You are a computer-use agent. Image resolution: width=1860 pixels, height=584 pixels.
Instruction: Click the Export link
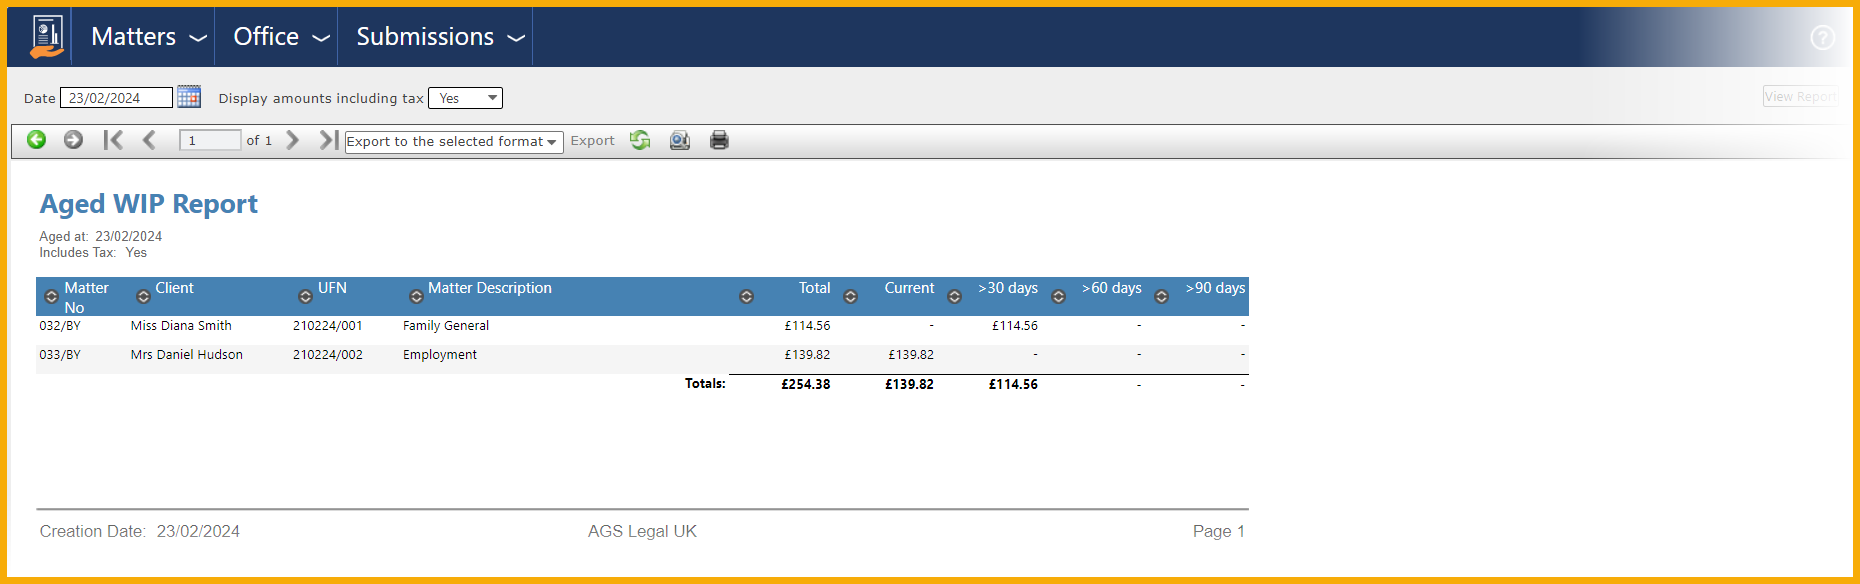tap(592, 141)
